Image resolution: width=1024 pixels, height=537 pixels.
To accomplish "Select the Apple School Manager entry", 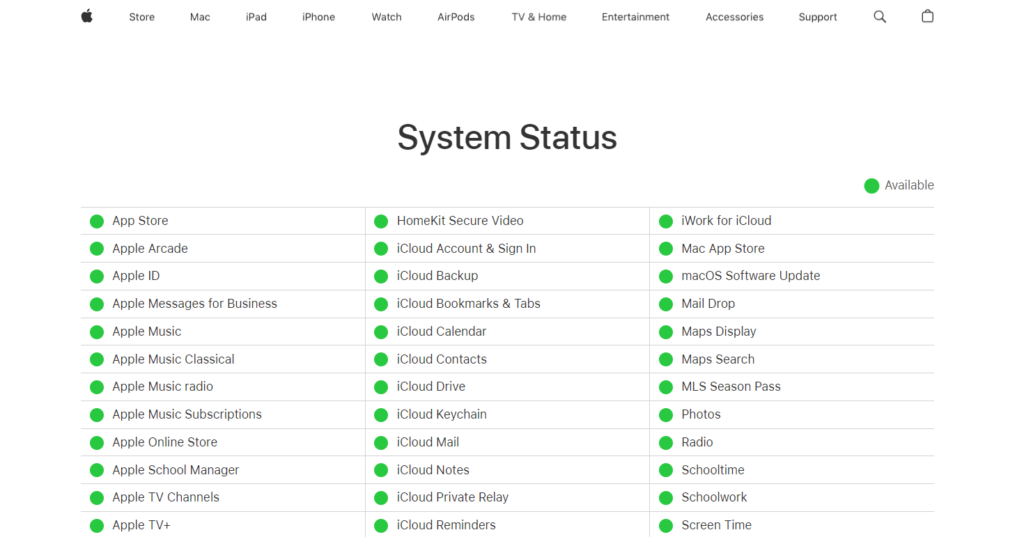I will 176,470.
